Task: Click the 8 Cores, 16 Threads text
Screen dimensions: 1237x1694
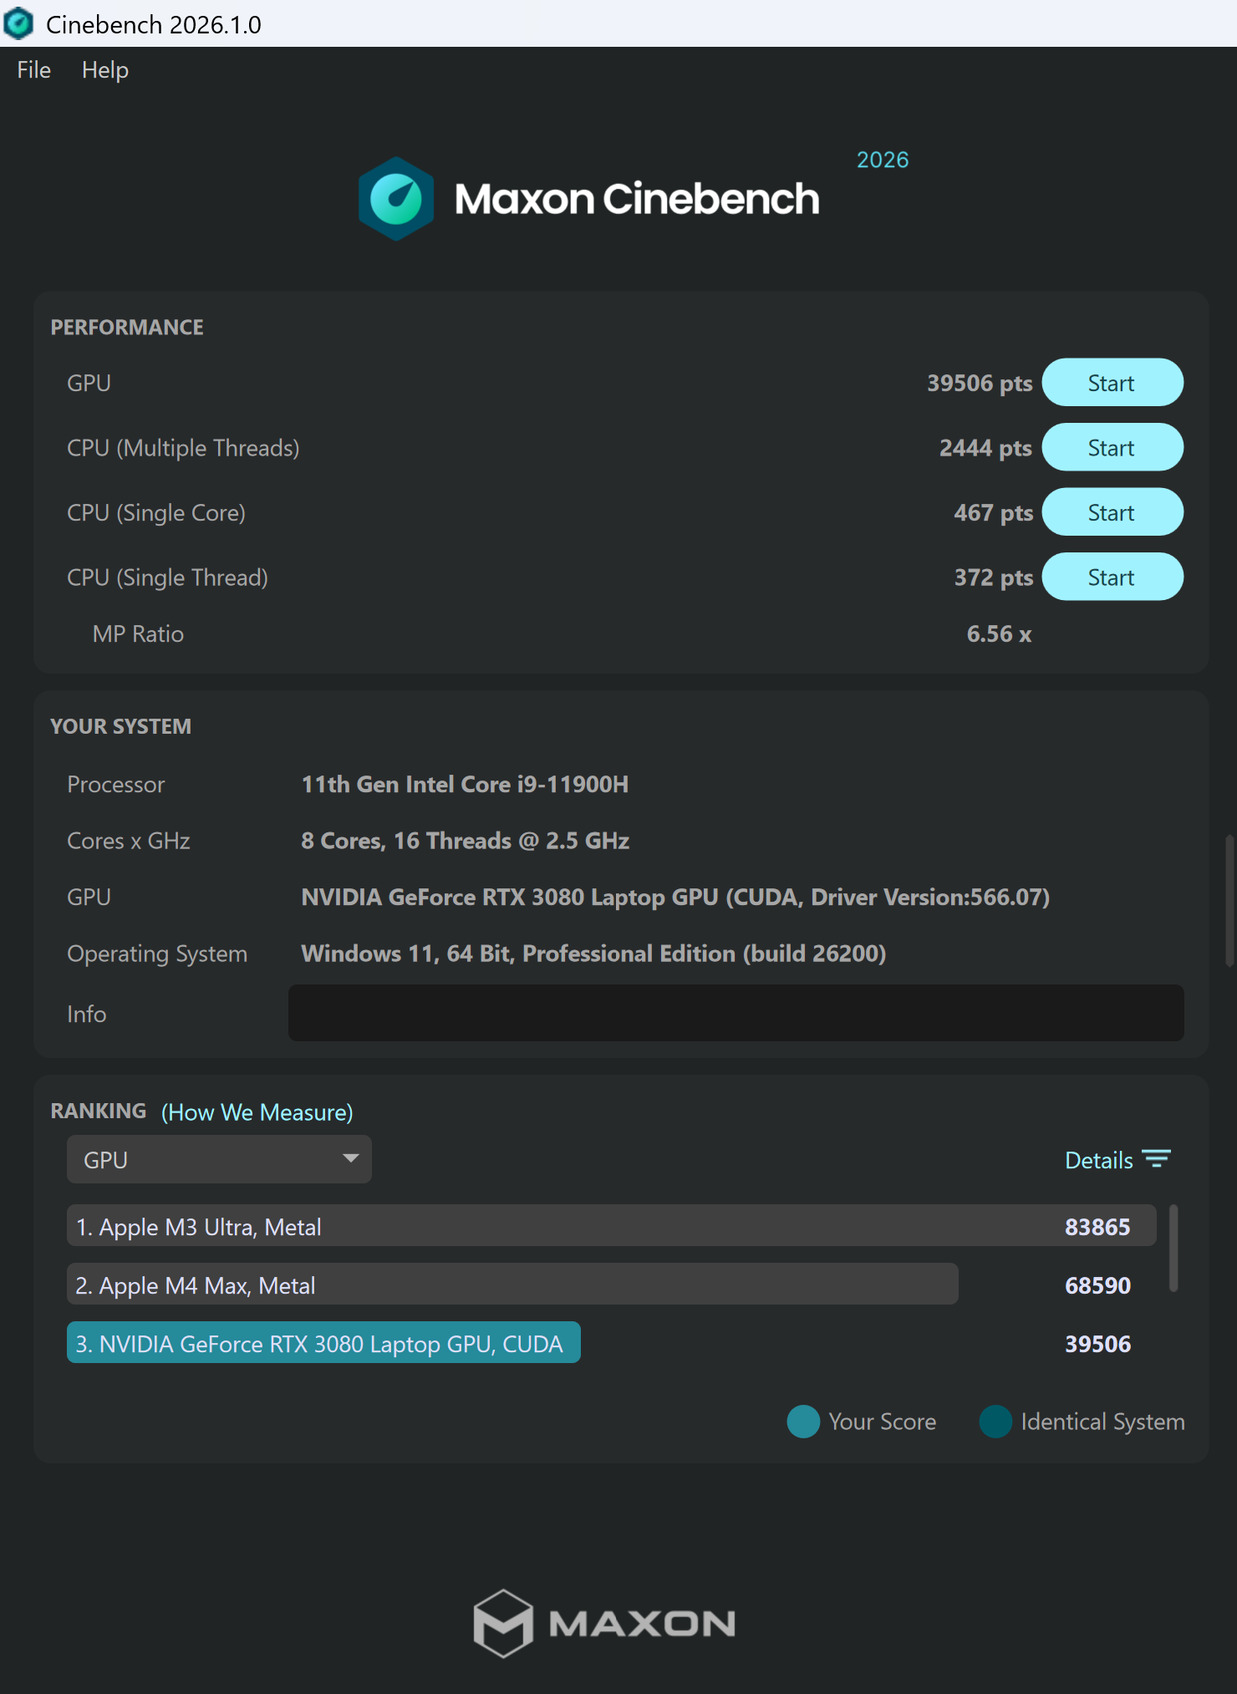Action: coord(465,841)
